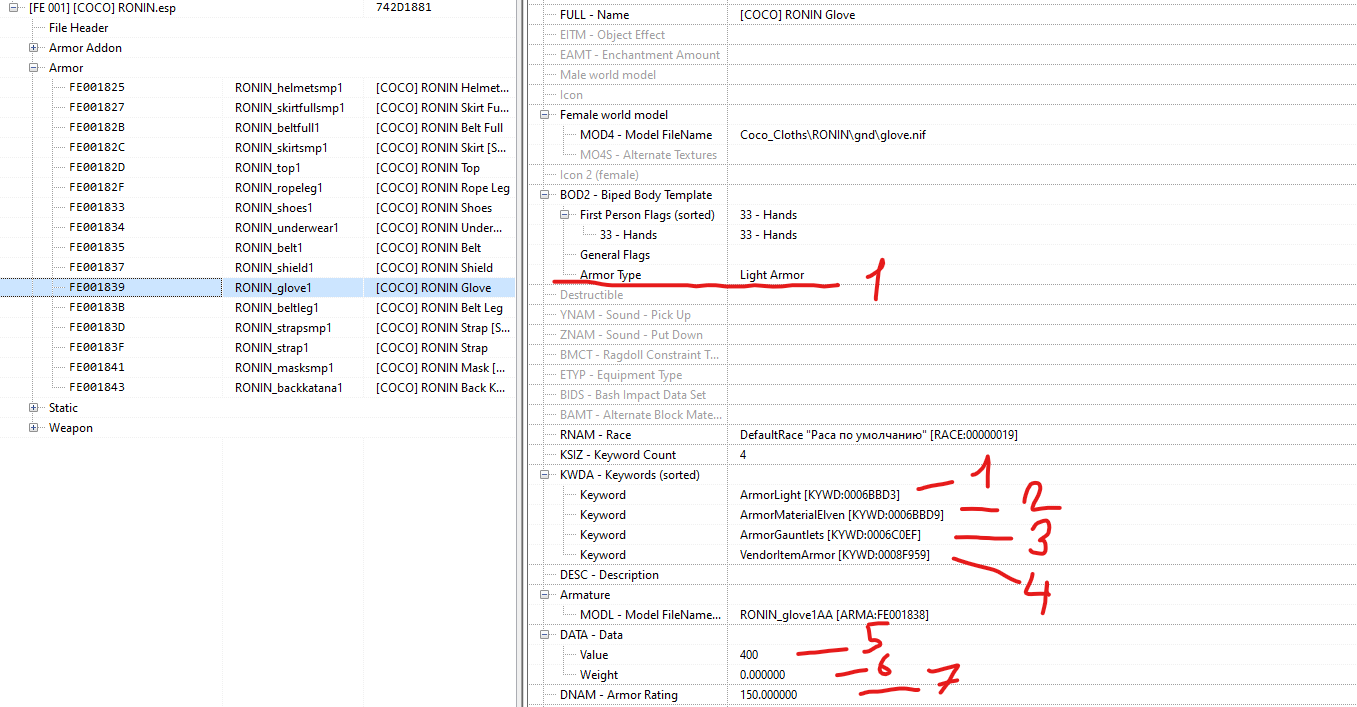Select the ArmorMaterialElven keyword entry
The image size is (1357, 707).
coord(842,515)
